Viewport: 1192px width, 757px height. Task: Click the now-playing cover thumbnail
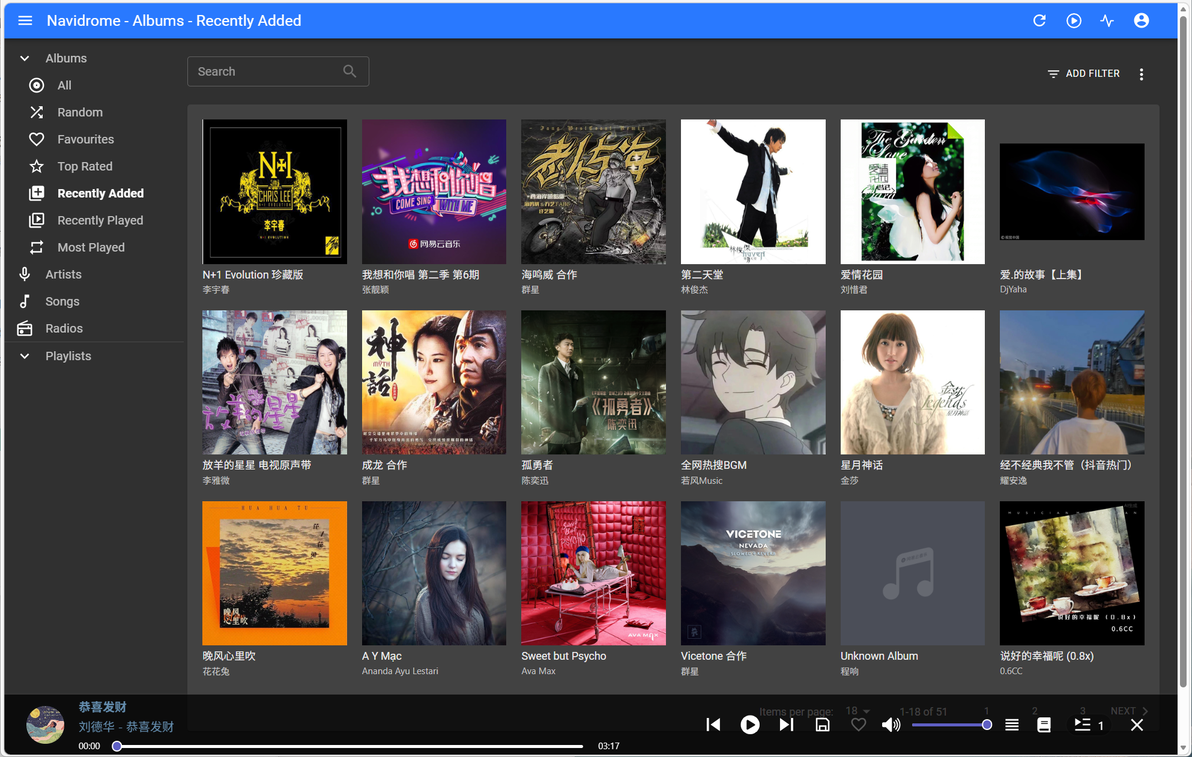click(x=46, y=724)
